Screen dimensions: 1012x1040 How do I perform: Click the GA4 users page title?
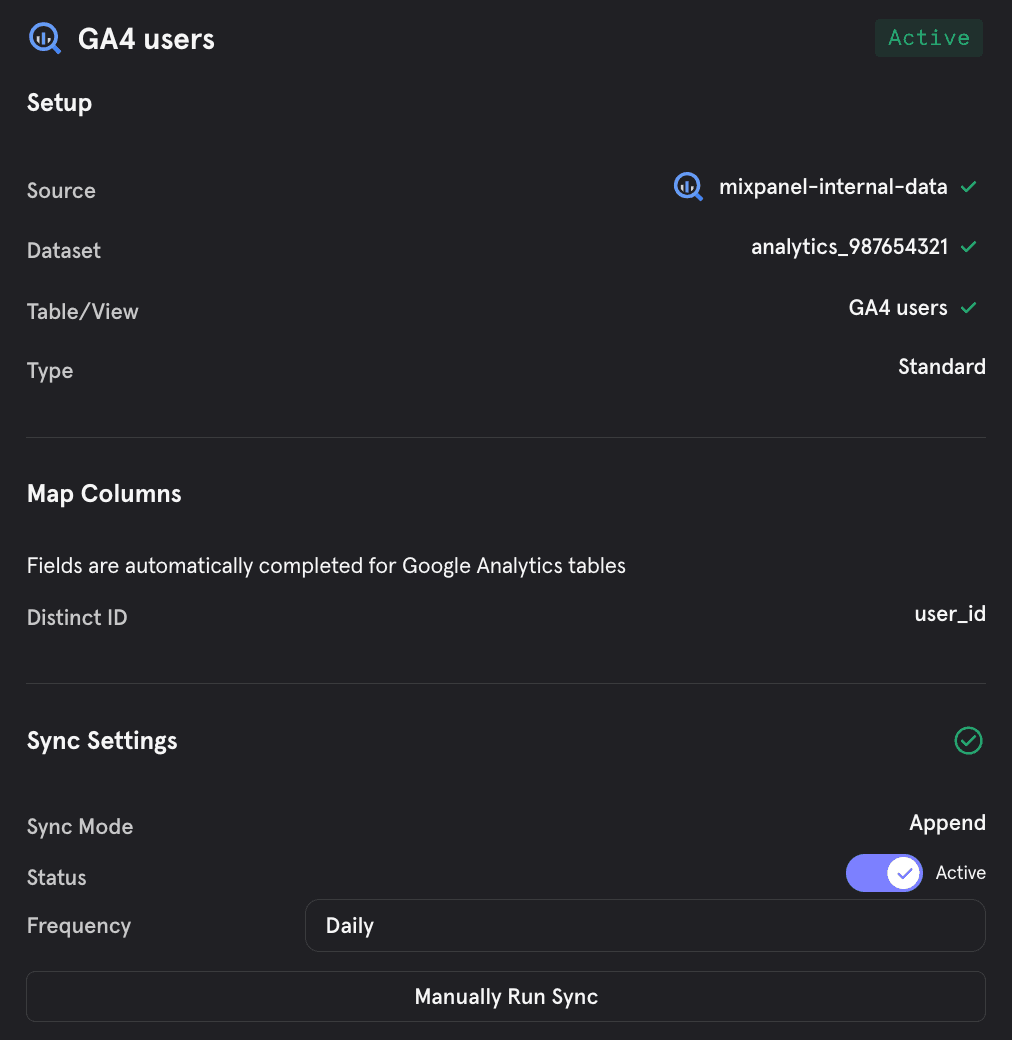[146, 39]
